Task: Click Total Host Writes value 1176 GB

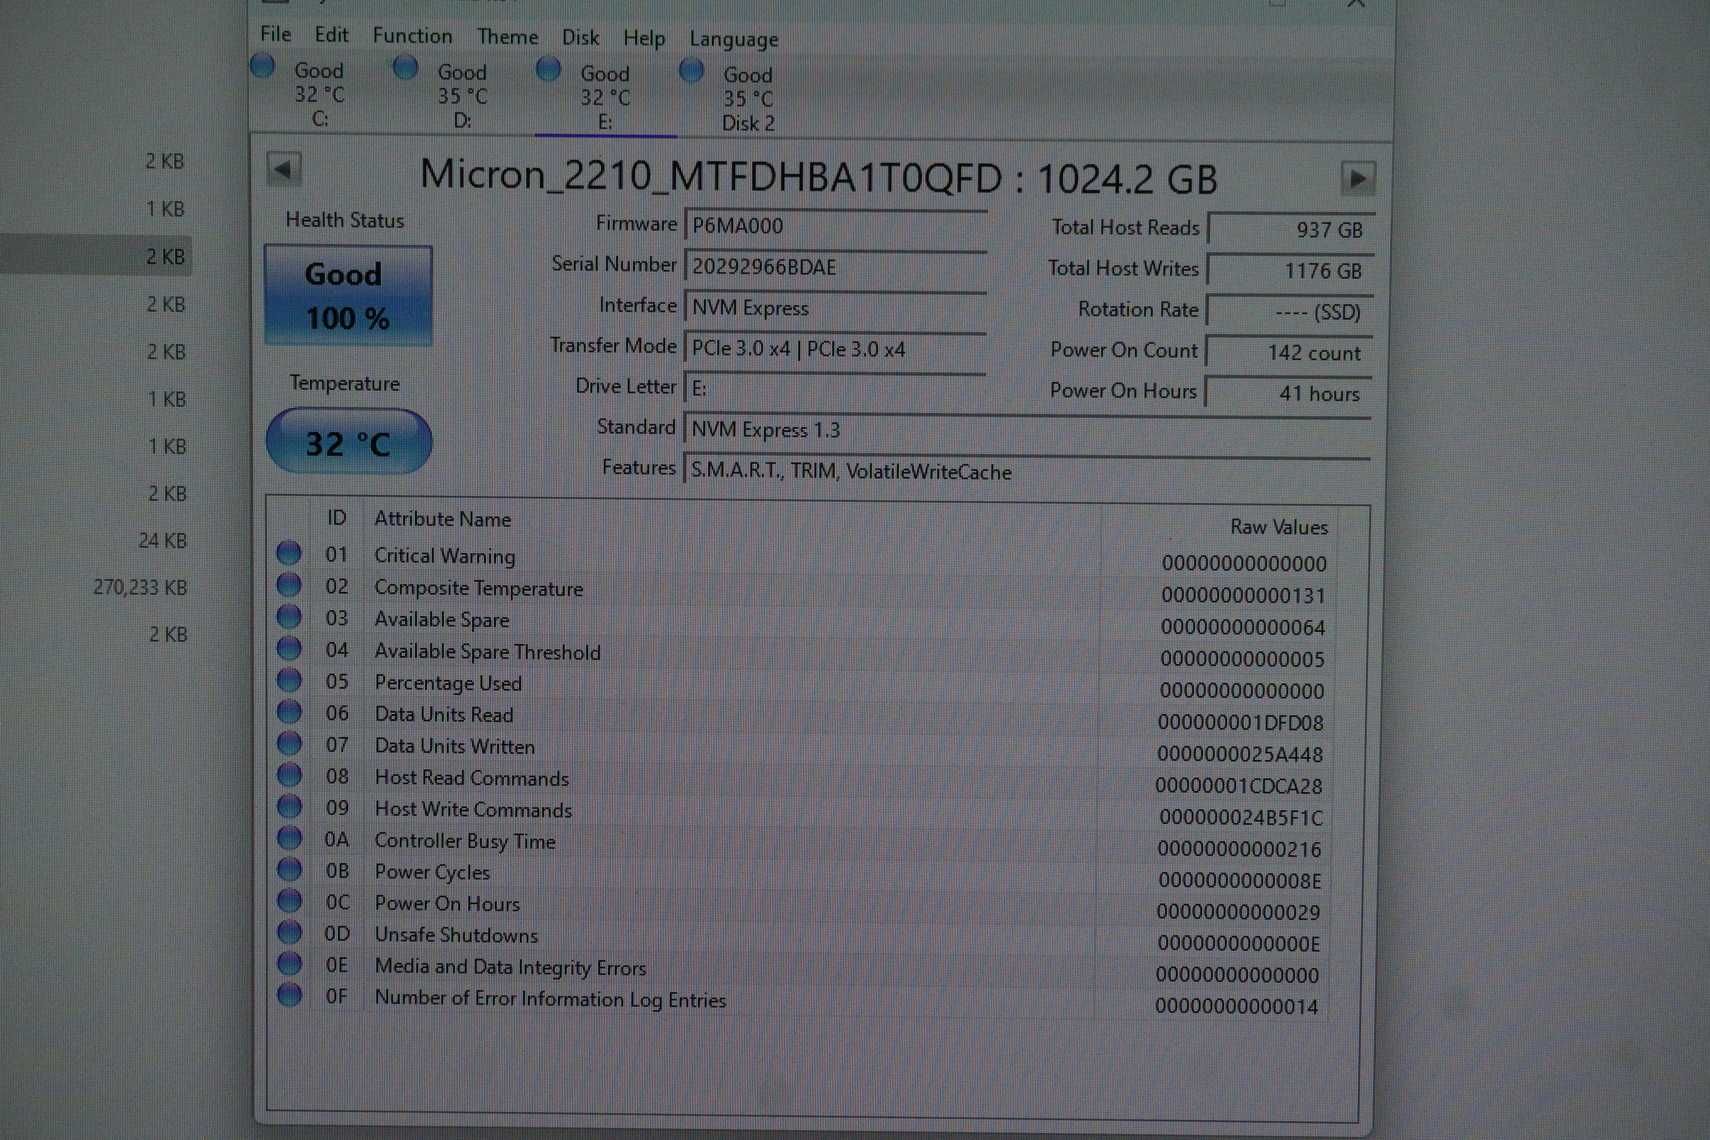Action: 1290,271
